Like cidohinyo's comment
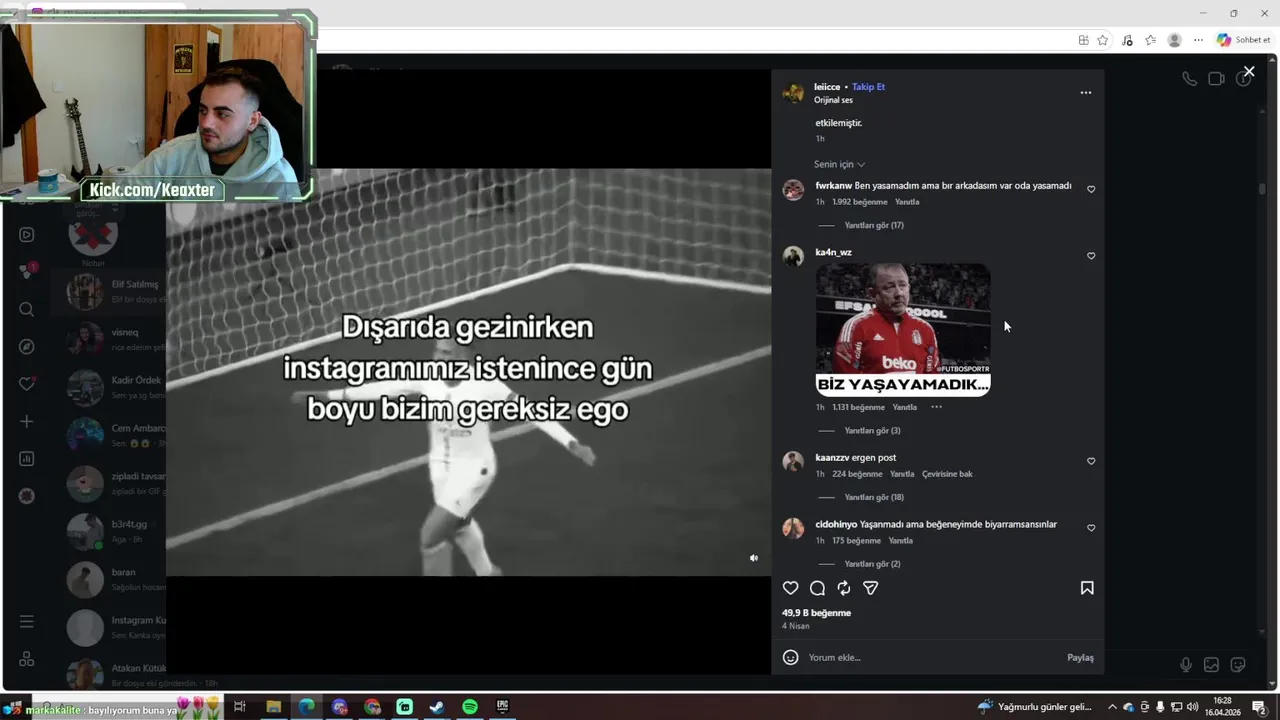Image resolution: width=1280 pixels, height=720 pixels. coord(1091,528)
